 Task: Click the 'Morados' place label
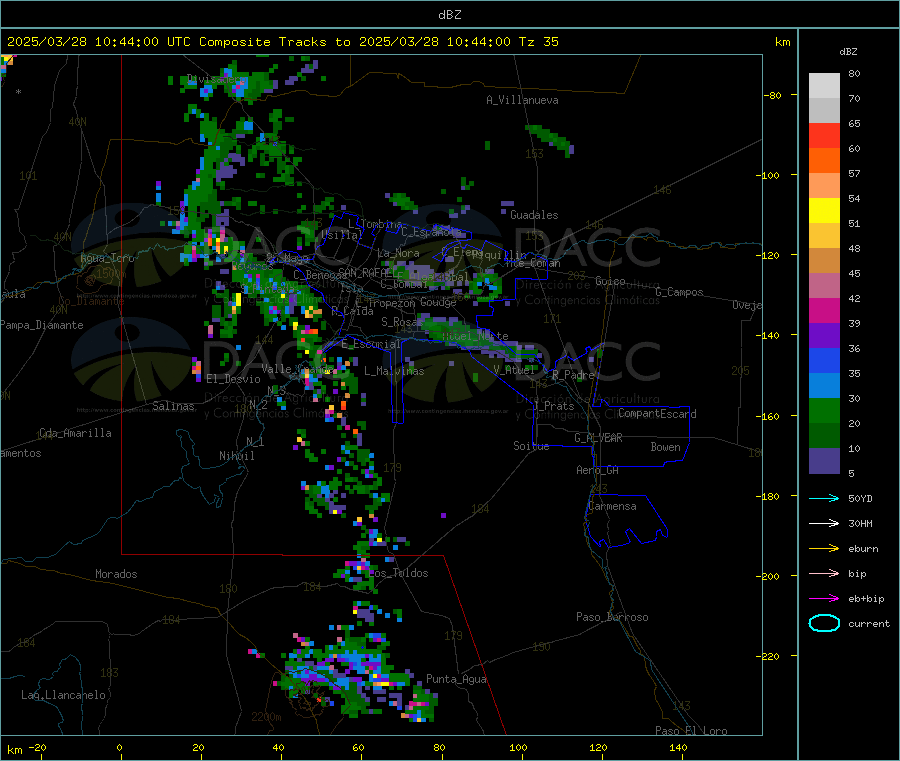tap(116, 574)
